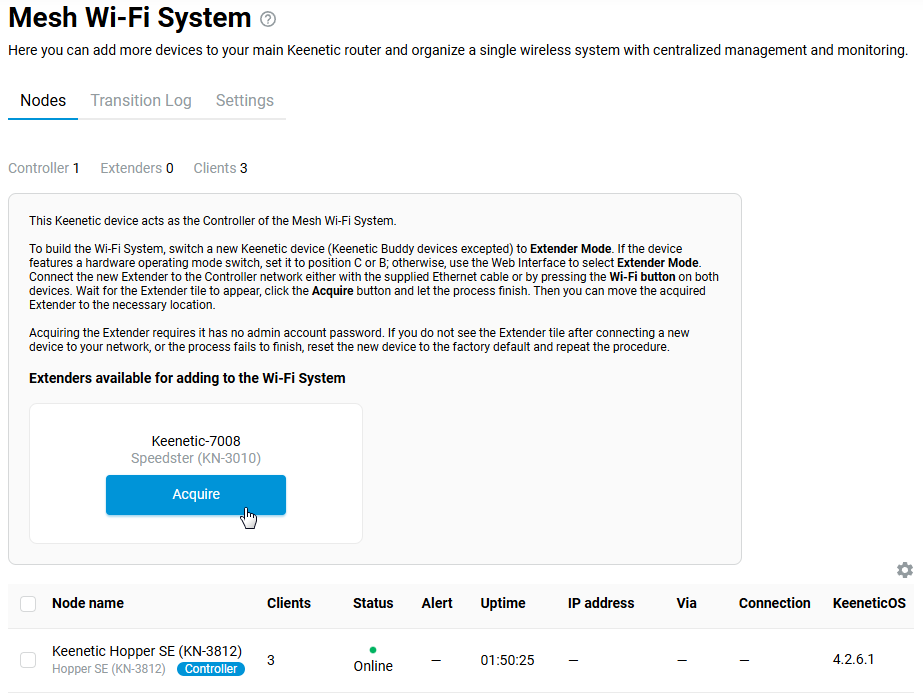Open the Keenetic Hopper SE (KN-3812) node
Screen dimensions: 923x698
pyautogui.click(x=146, y=651)
